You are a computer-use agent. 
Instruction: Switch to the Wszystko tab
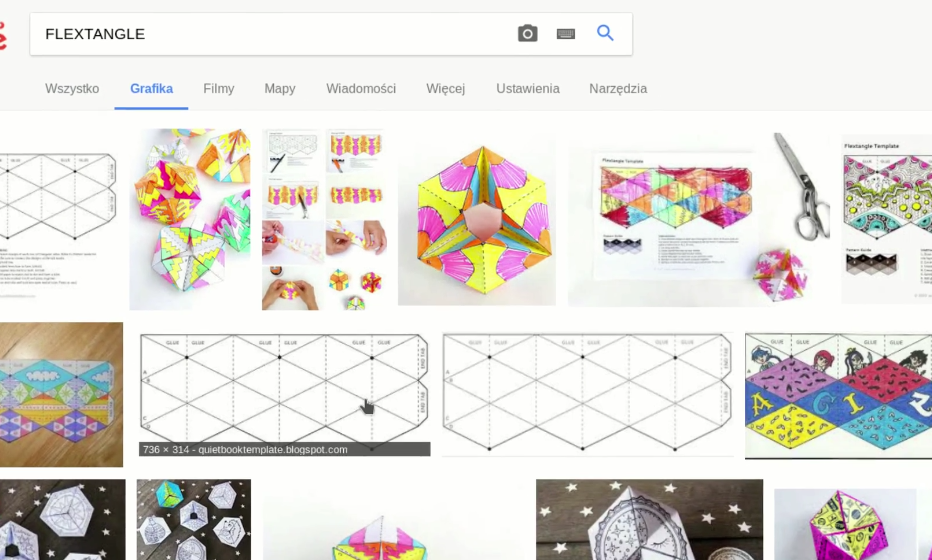click(72, 89)
